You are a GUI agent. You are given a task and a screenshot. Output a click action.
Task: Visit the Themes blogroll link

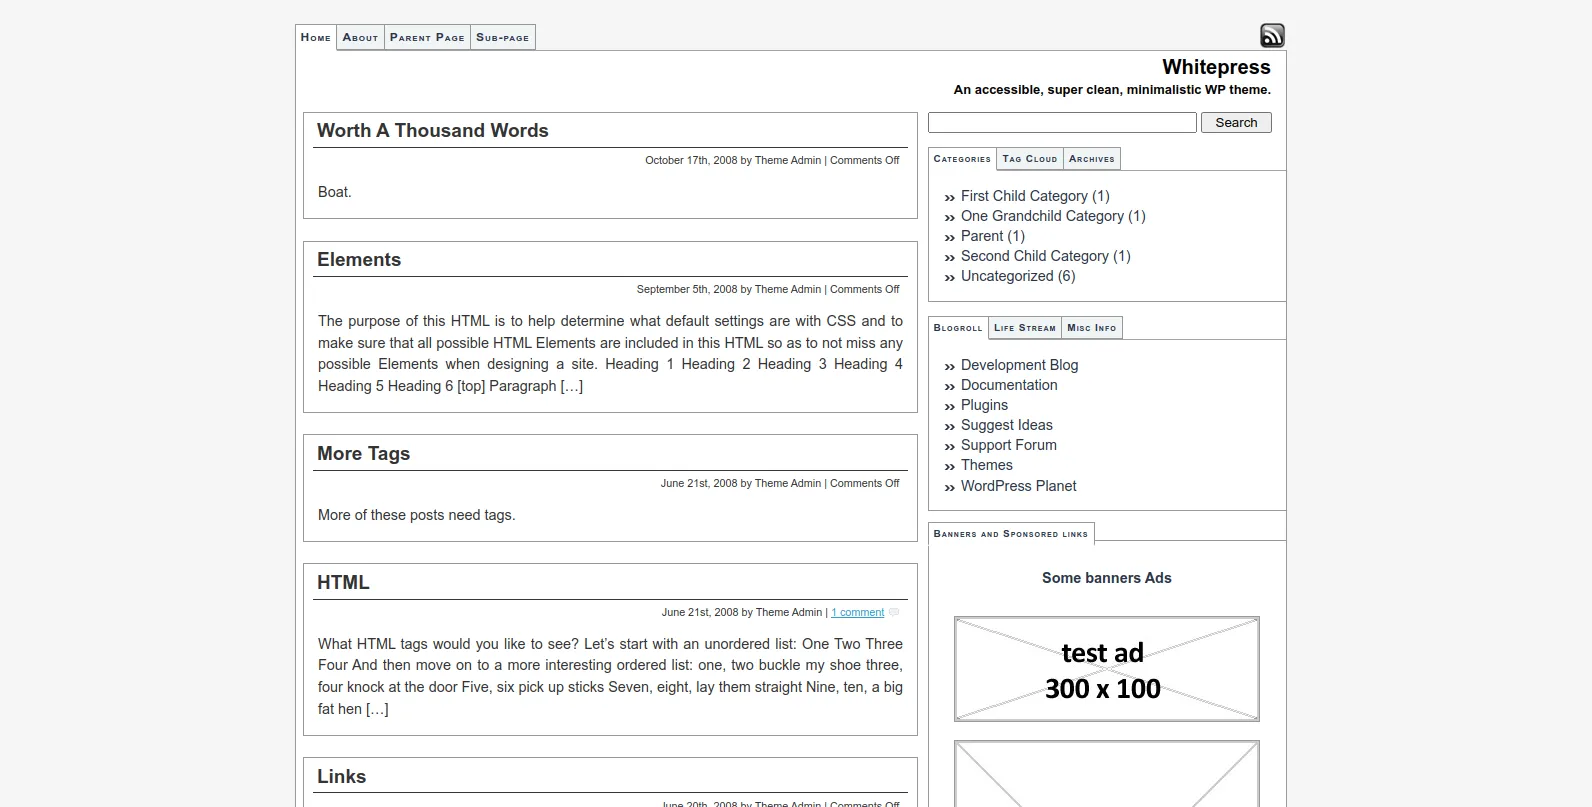(986, 465)
